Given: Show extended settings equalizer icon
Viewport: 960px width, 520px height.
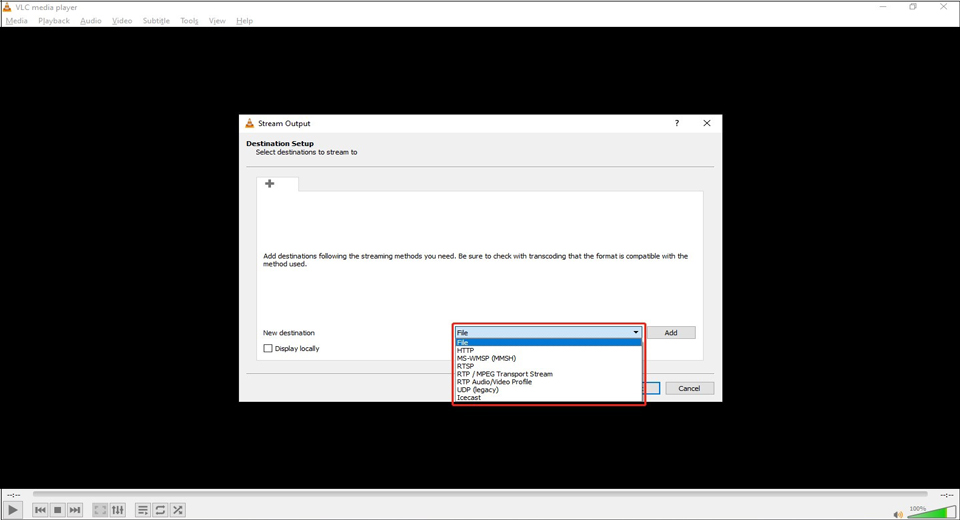Looking at the screenshot, I should click(118, 510).
